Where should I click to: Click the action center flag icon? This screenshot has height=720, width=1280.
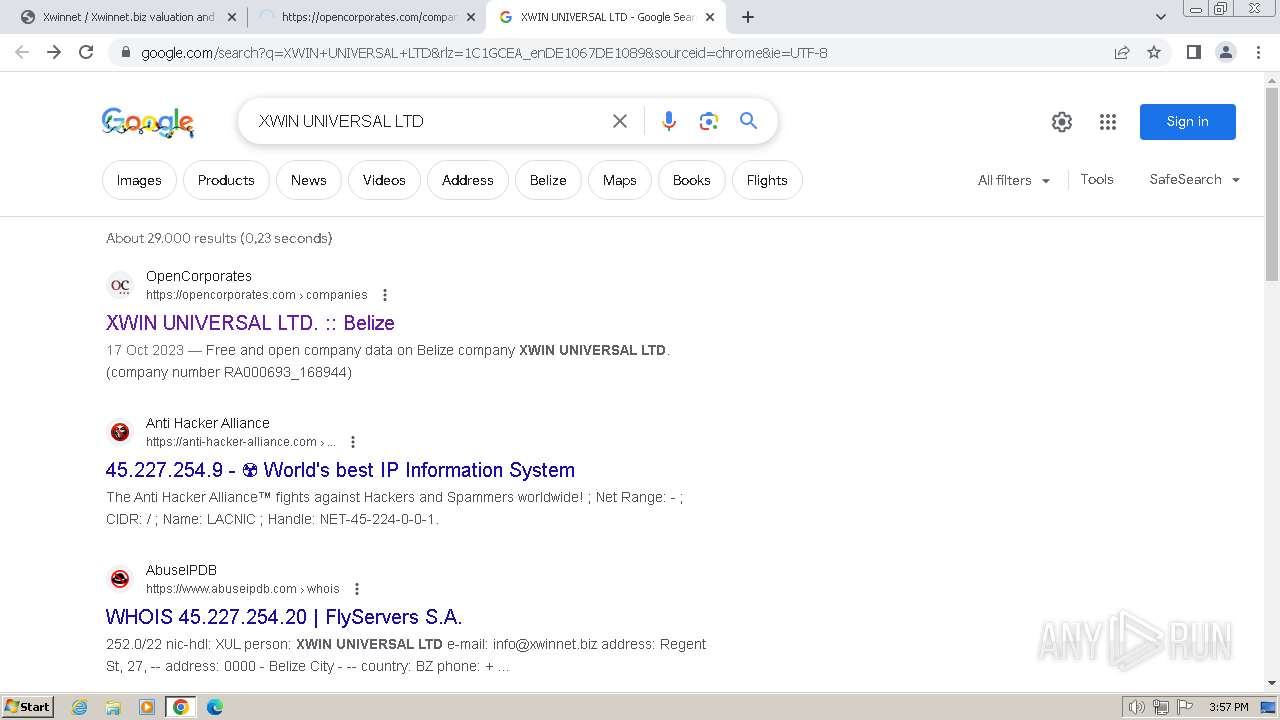(1185, 707)
